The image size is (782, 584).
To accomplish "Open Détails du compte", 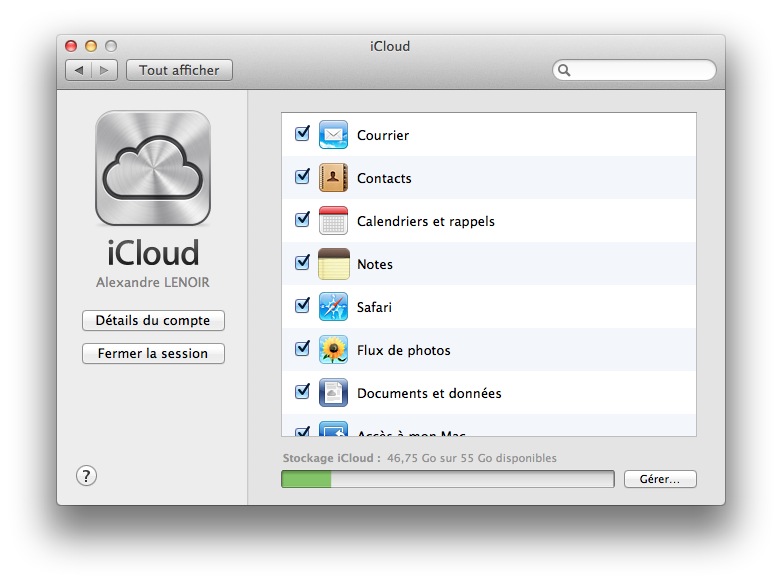I will (153, 321).
